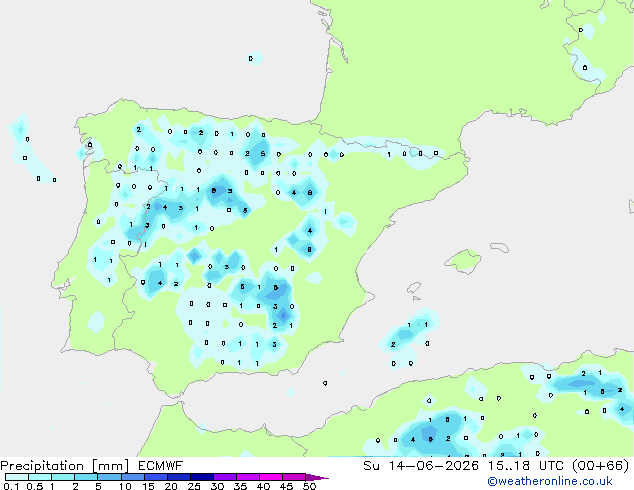Click the "0.5" legend scale label
The image size is (634, 490).
pos(34,486)
